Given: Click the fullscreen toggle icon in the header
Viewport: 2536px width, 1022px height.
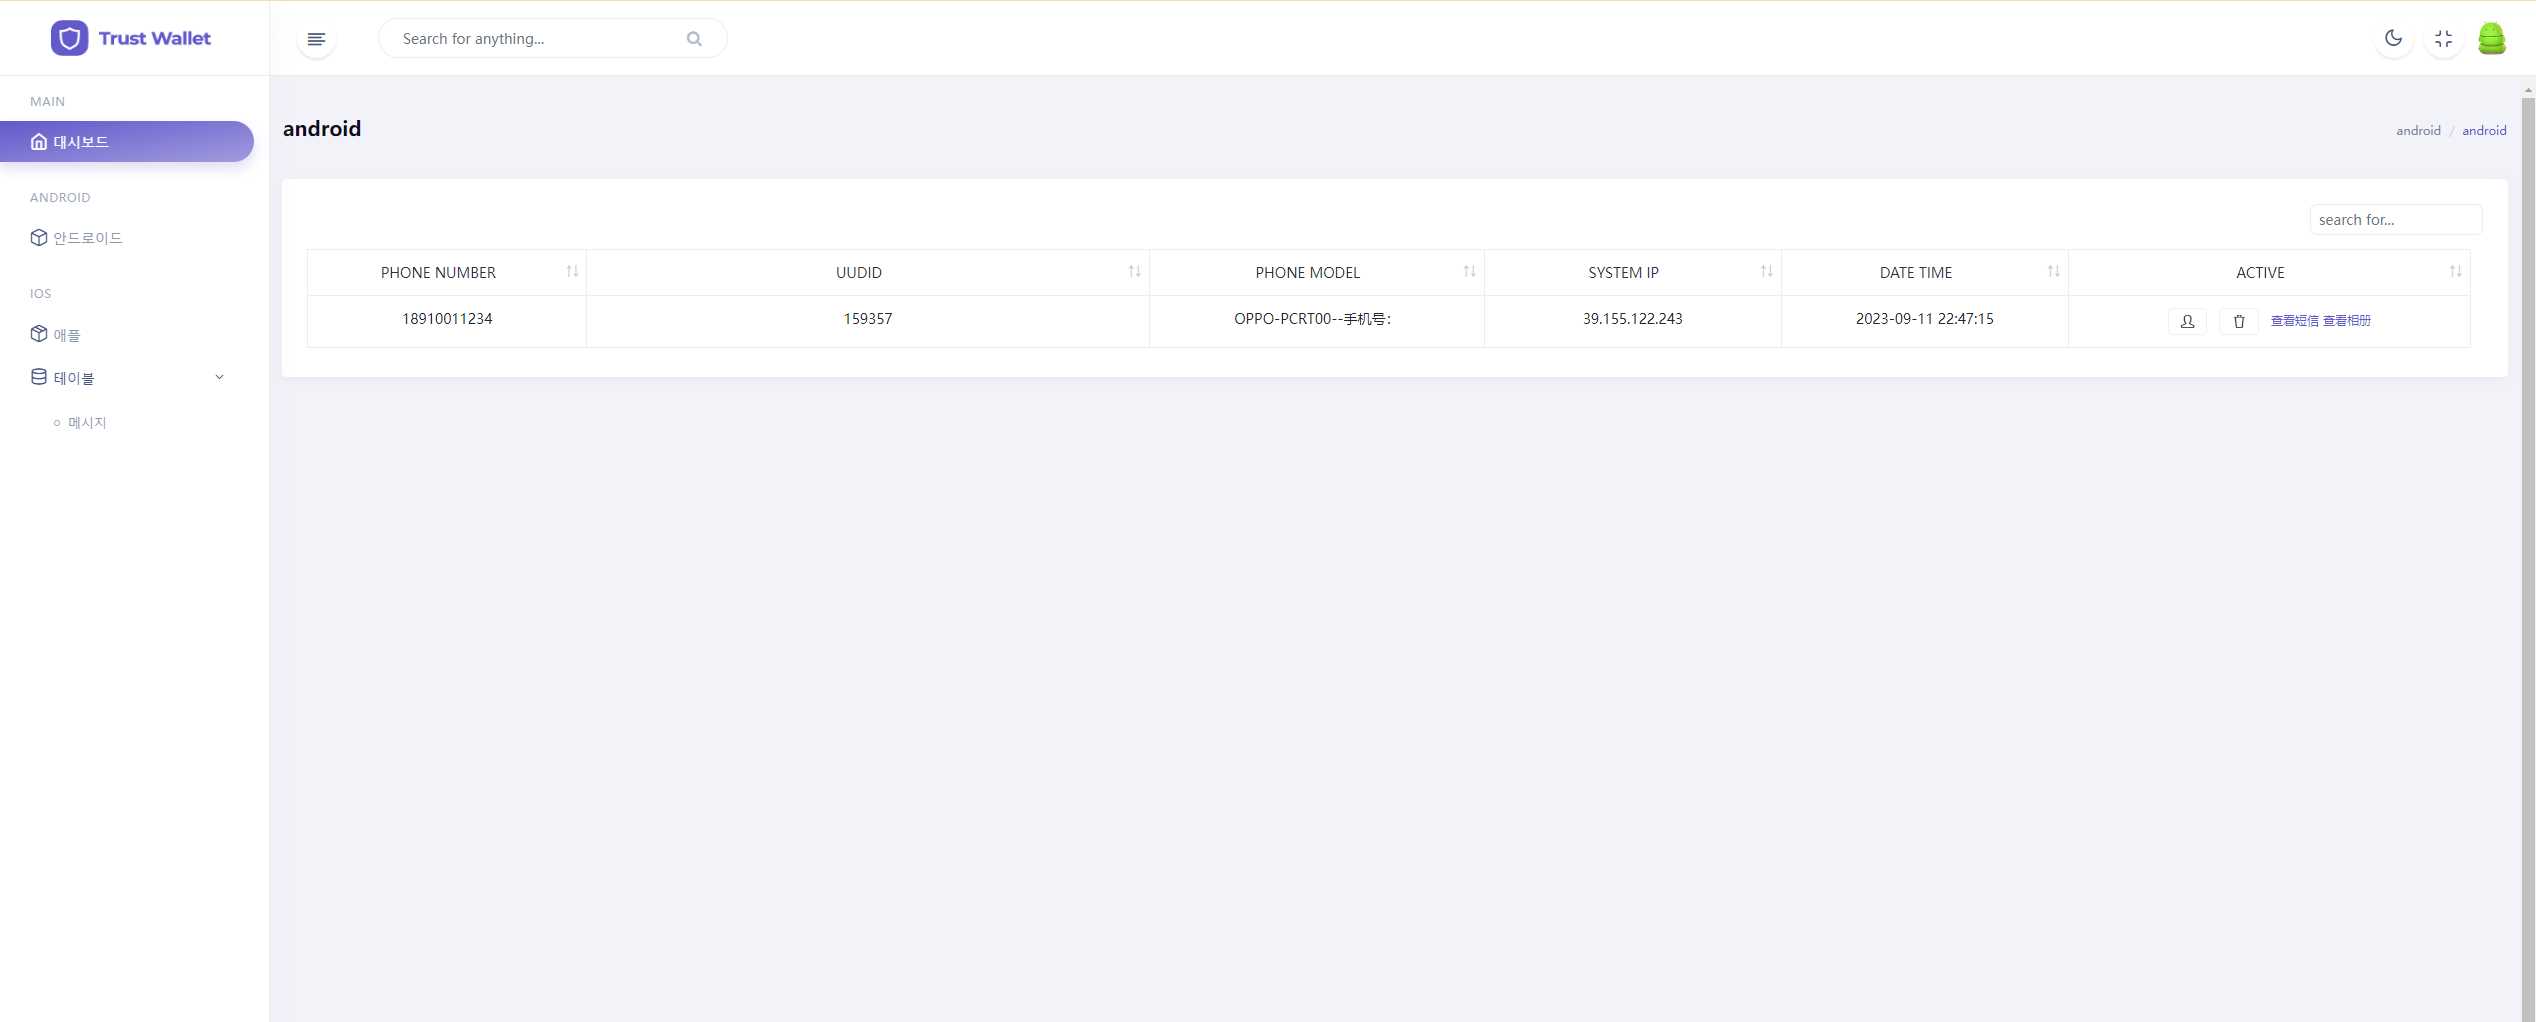Looking at the screenshot, I should pos(2444,38).
